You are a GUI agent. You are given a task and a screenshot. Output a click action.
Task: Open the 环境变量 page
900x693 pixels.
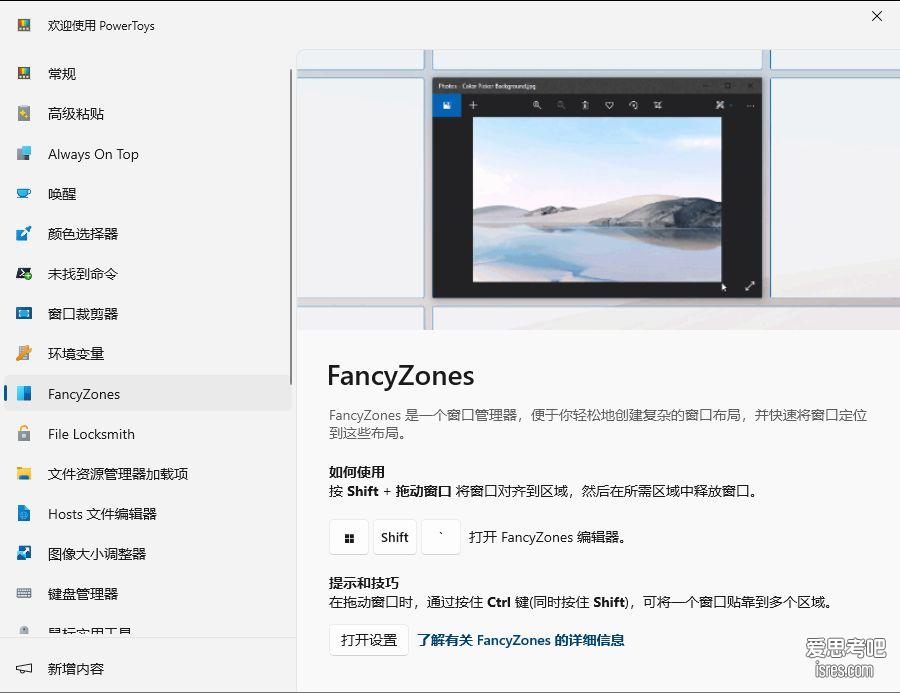(148, 354)
